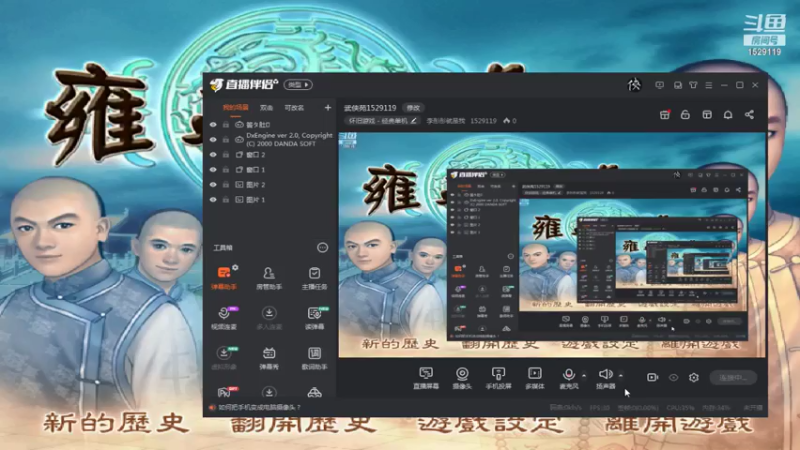Viewport: 800px width, 450px height.
Task: Open the 视频连麦 video co-stream tool
Action: (223, 318)
